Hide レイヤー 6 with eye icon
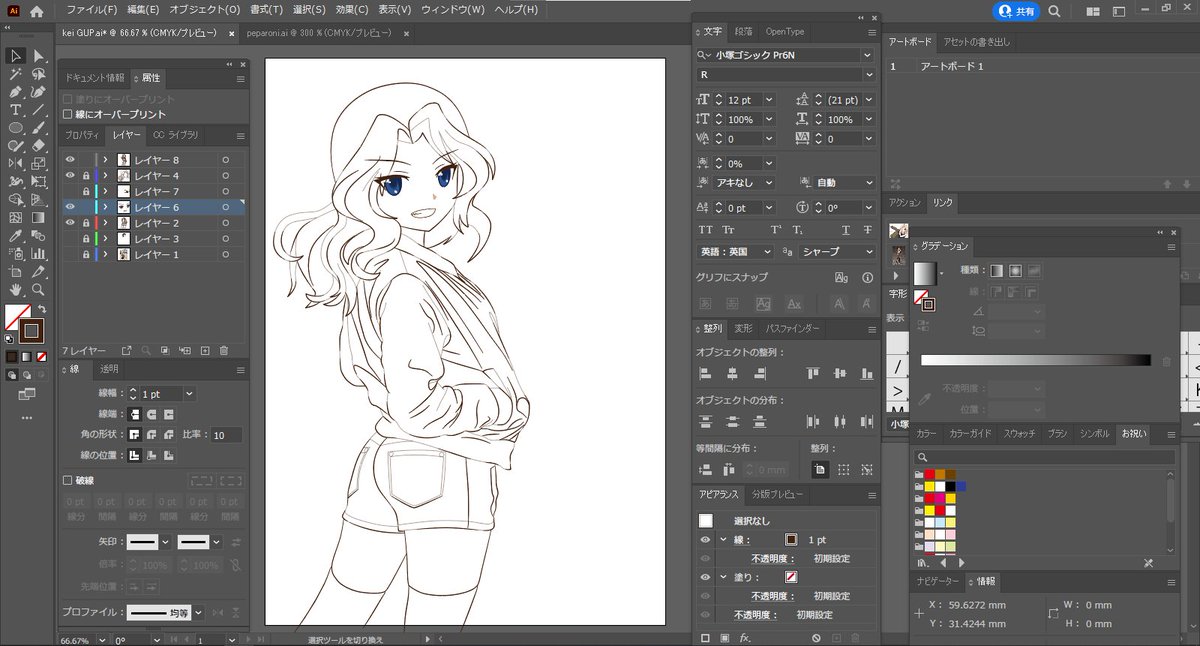Screen dimensions: 1200x646 tap(70, 207)
